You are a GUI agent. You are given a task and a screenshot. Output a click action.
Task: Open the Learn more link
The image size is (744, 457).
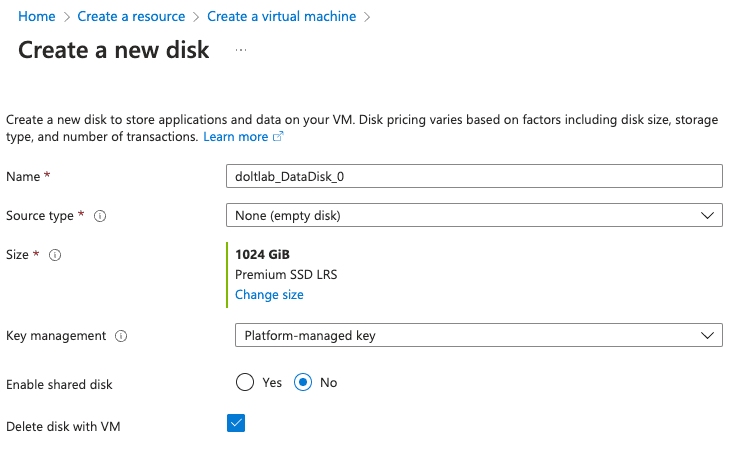tap(235, 137)
